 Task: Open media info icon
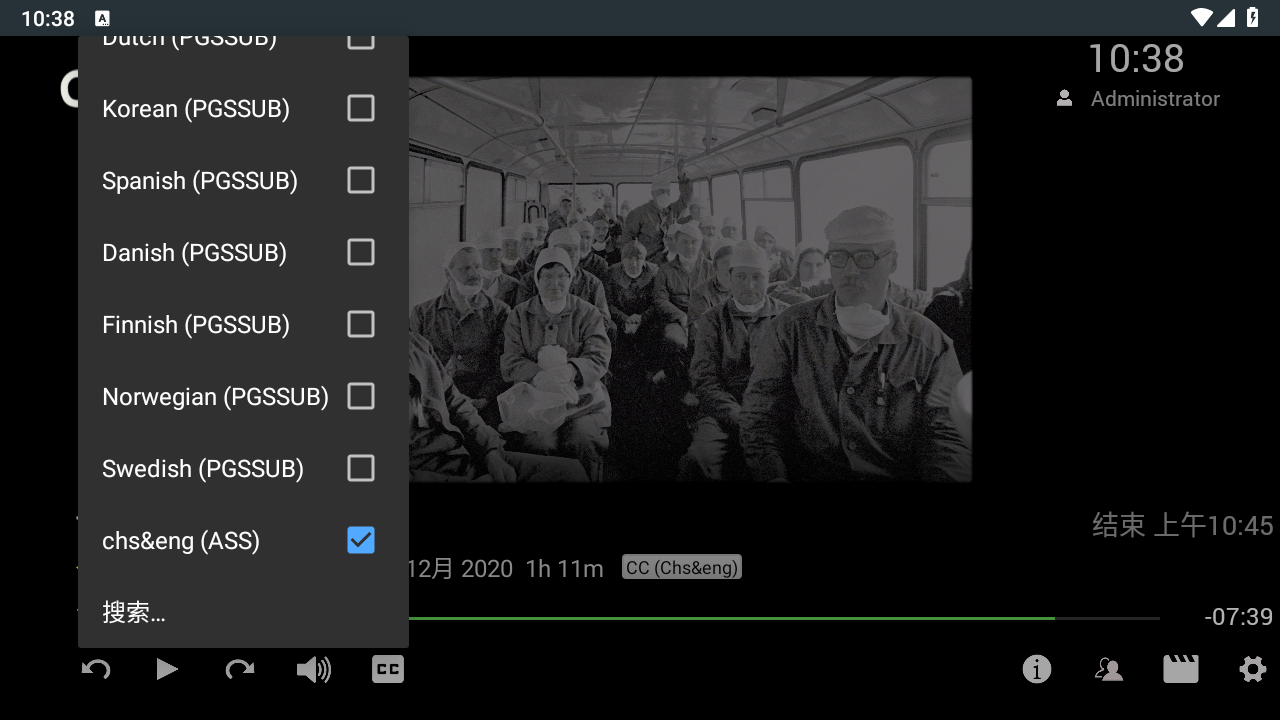1037,669
